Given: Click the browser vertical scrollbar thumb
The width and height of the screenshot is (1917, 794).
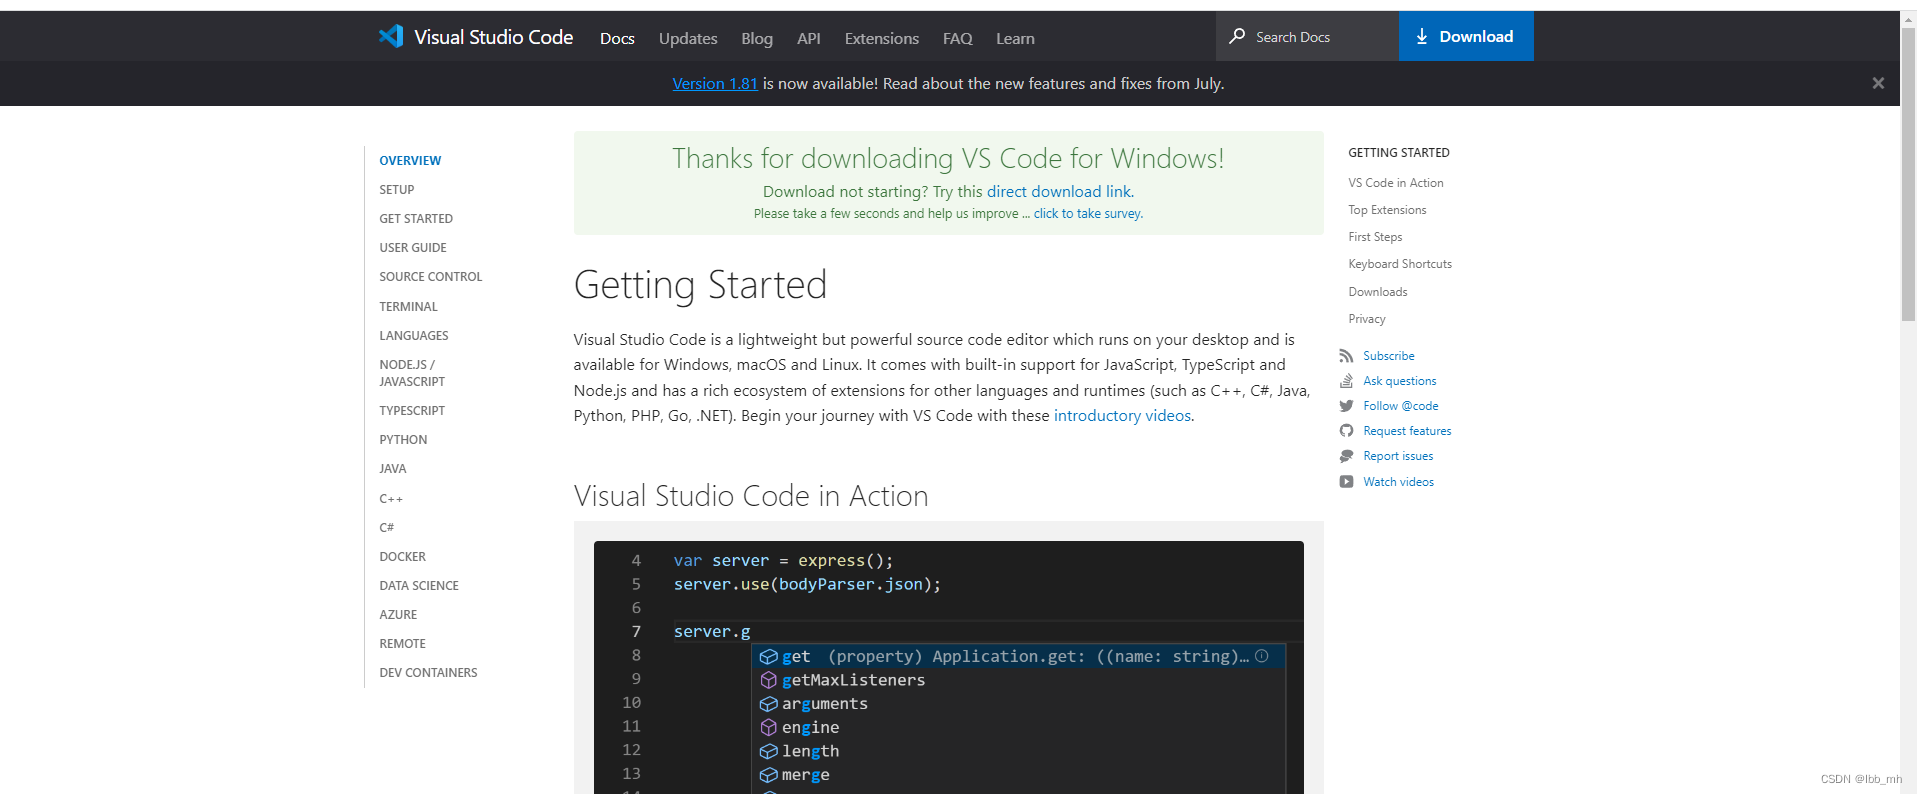Looking at the screenshot, I should [x=1908, y=175].
